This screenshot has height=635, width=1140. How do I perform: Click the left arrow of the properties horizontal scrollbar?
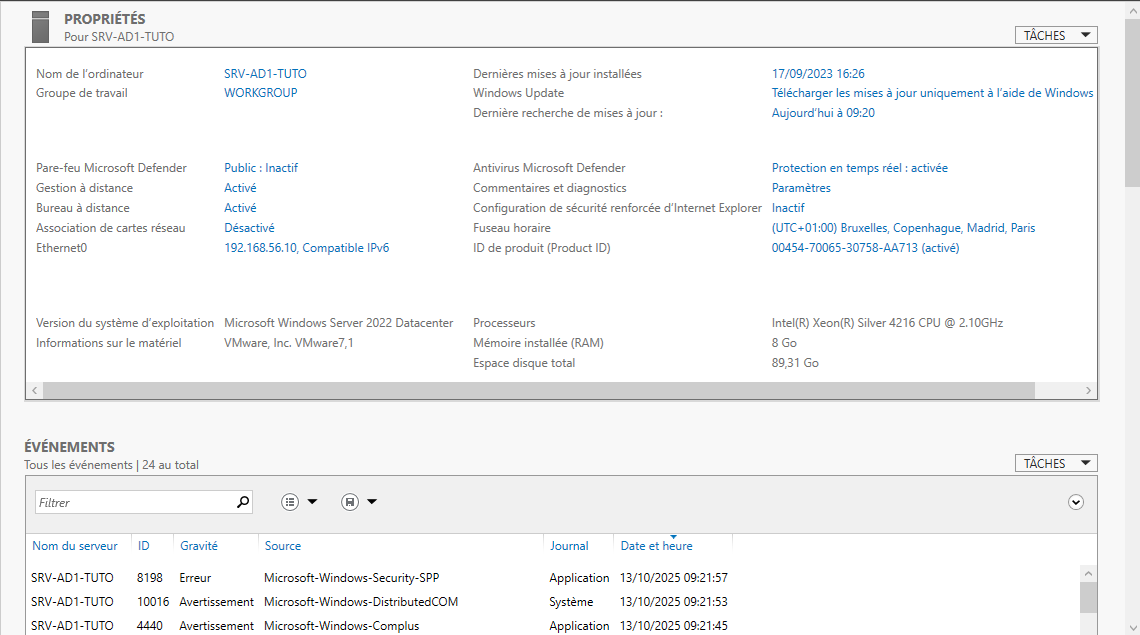click(33, 390)
